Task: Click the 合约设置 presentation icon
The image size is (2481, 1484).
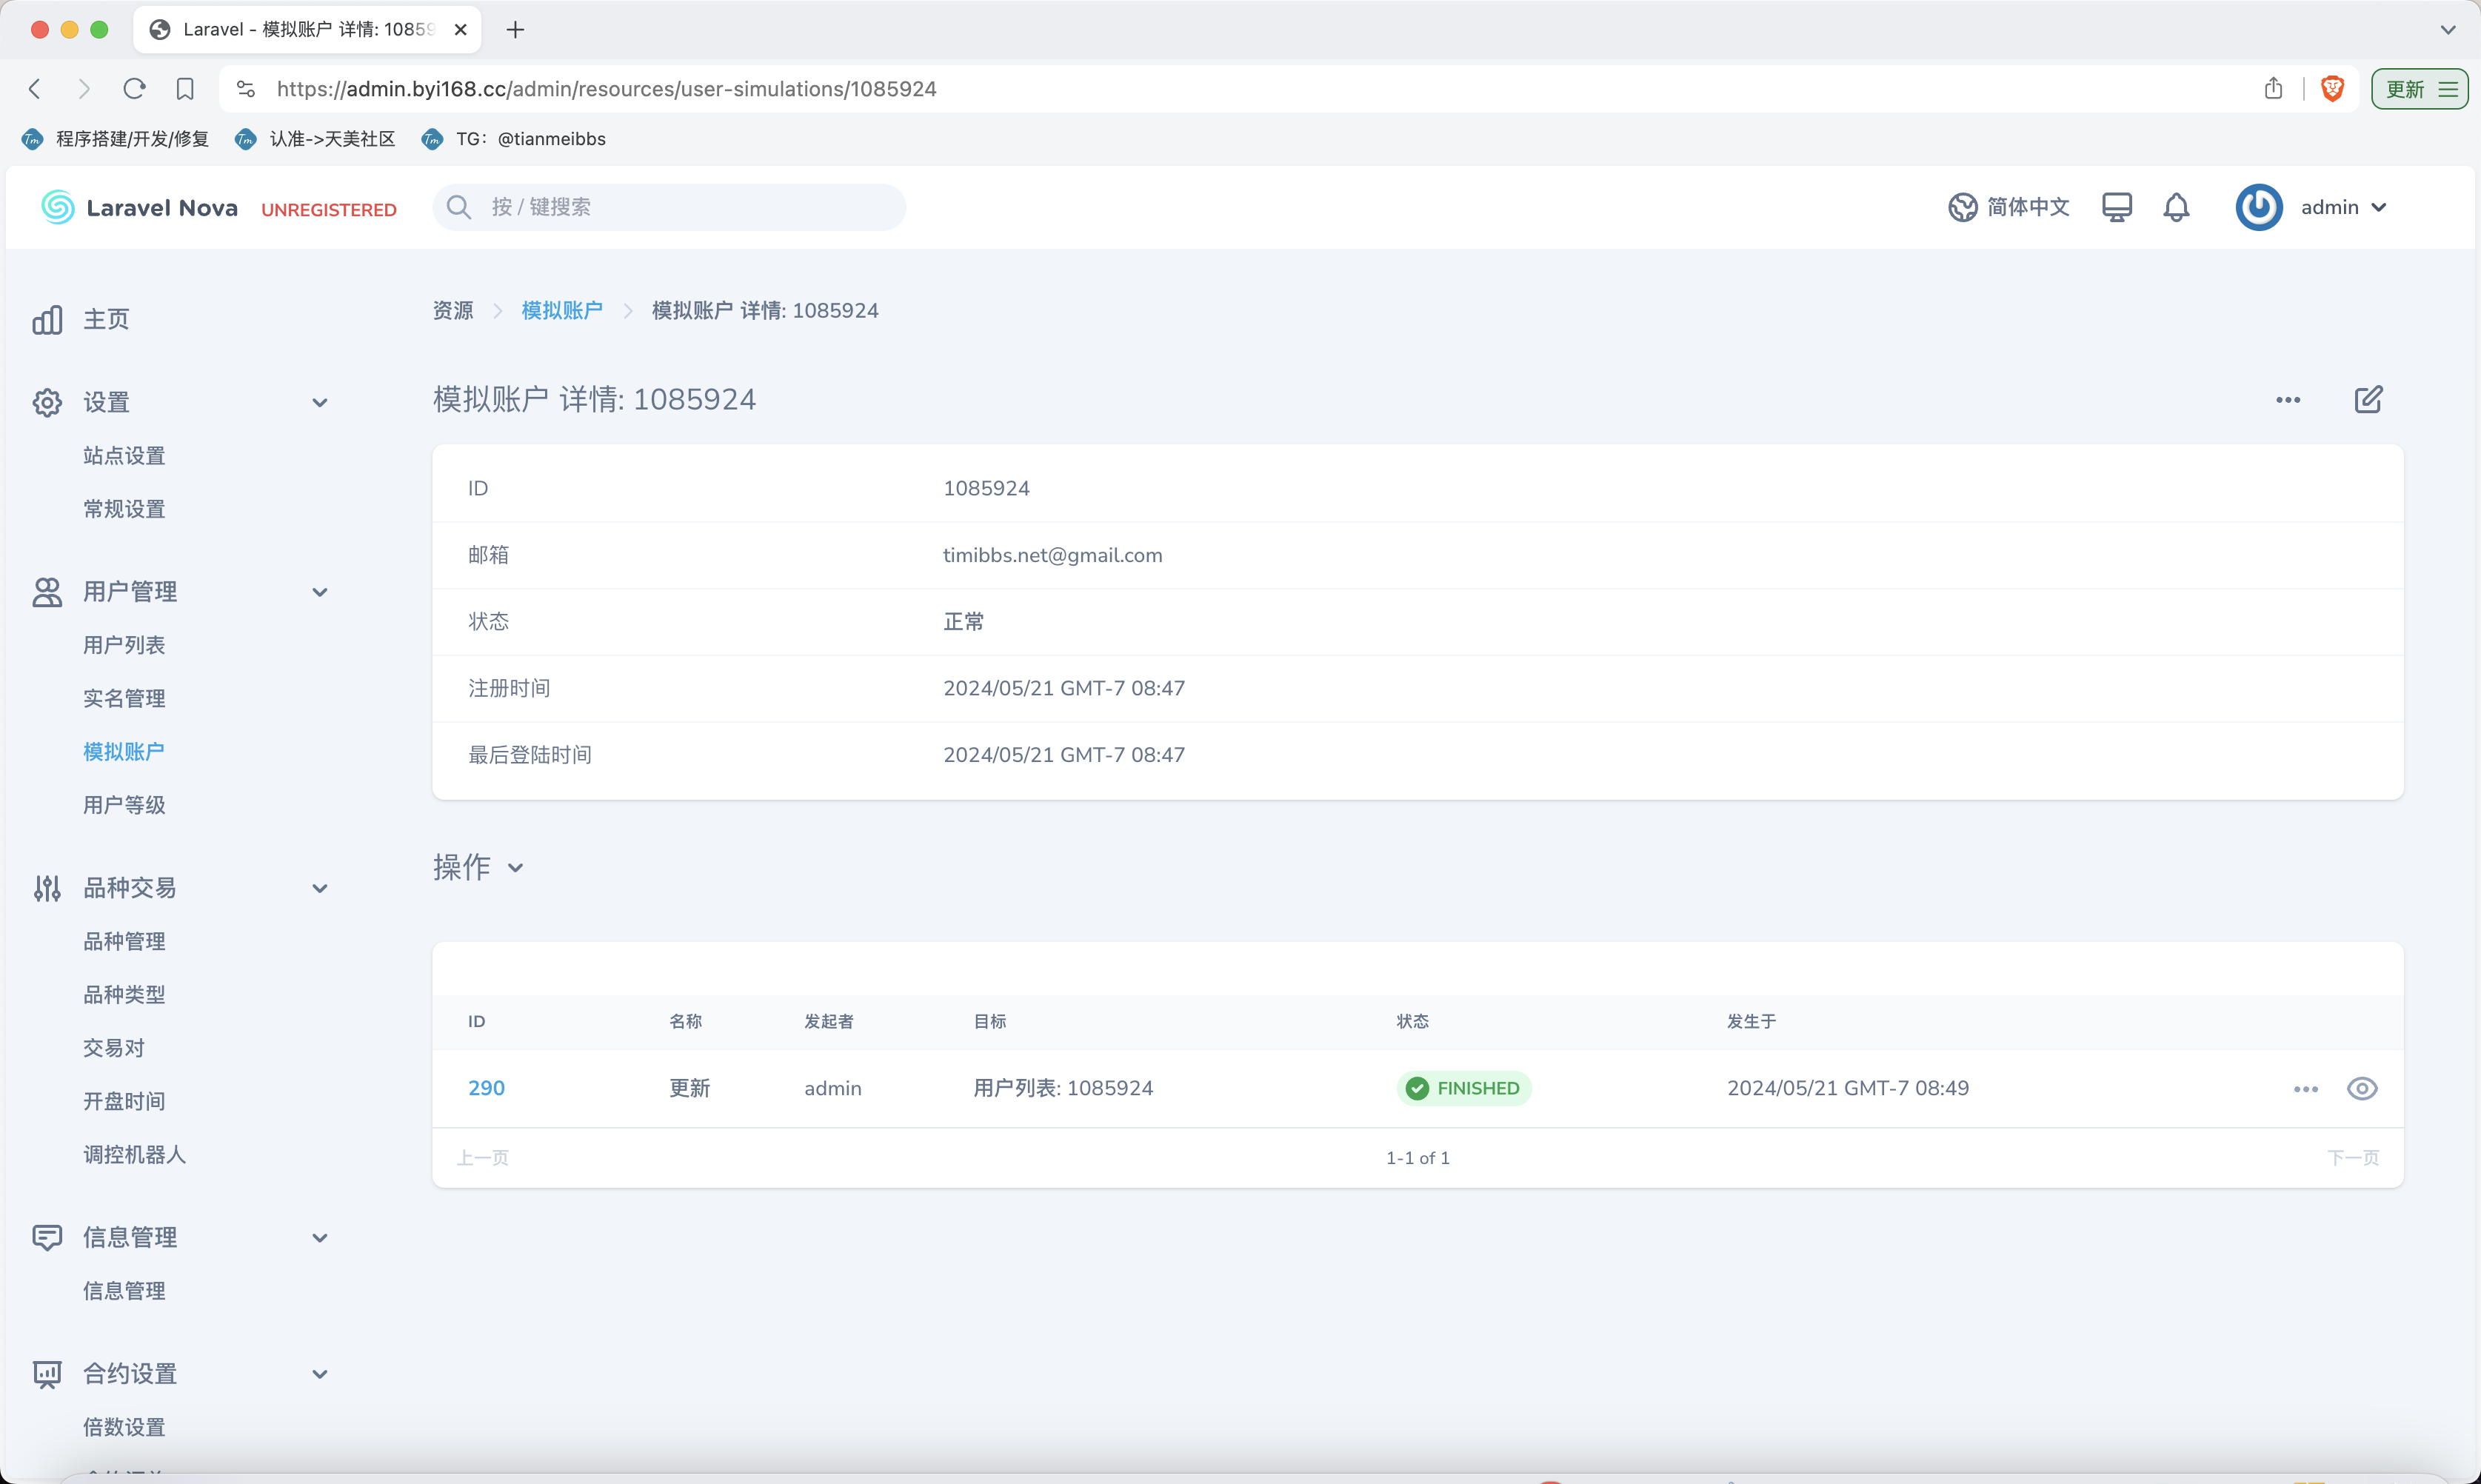Action: [x=47, y=1374]
